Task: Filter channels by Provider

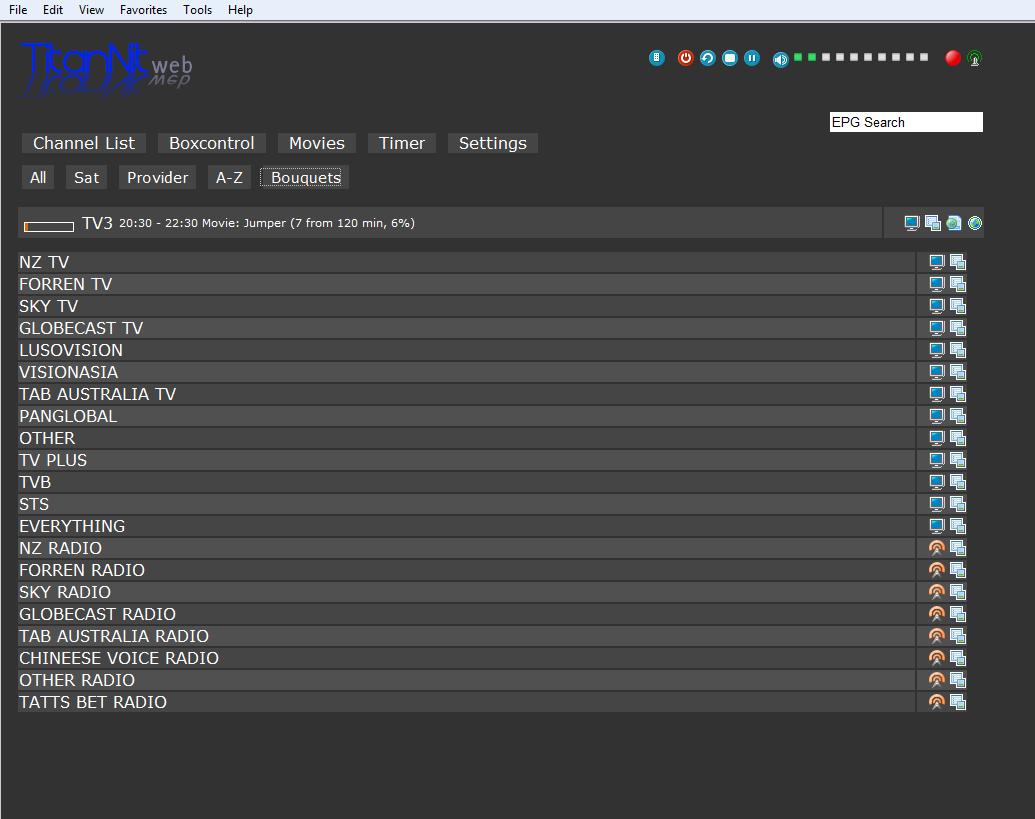Action: (157, 177)
